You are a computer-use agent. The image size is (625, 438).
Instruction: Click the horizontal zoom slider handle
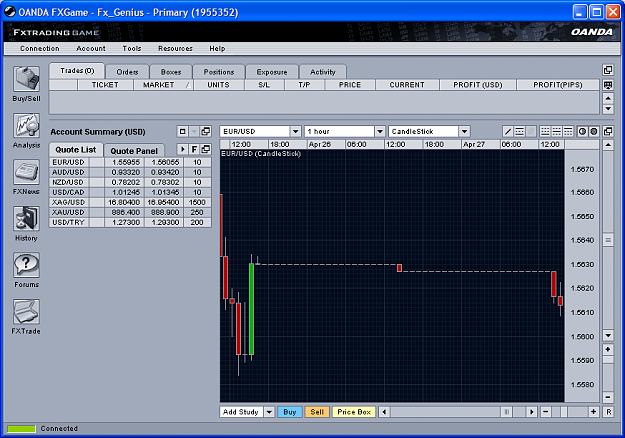tap(564, 412)
